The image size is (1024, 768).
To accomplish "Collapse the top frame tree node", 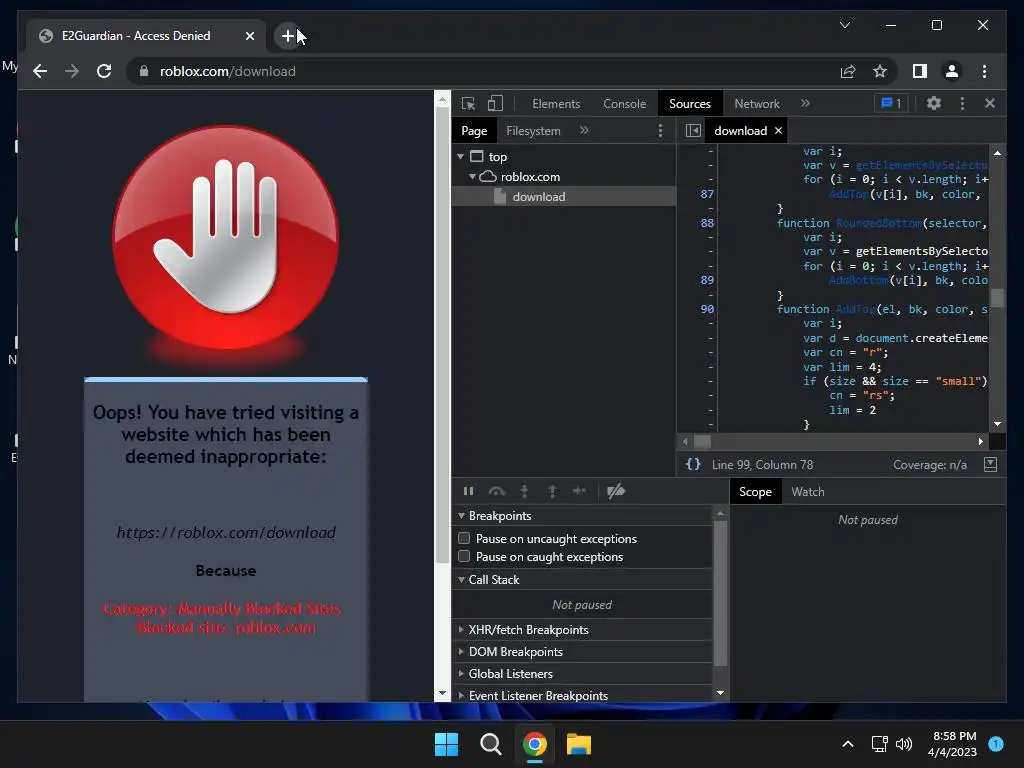I will (x=460, y=157).
